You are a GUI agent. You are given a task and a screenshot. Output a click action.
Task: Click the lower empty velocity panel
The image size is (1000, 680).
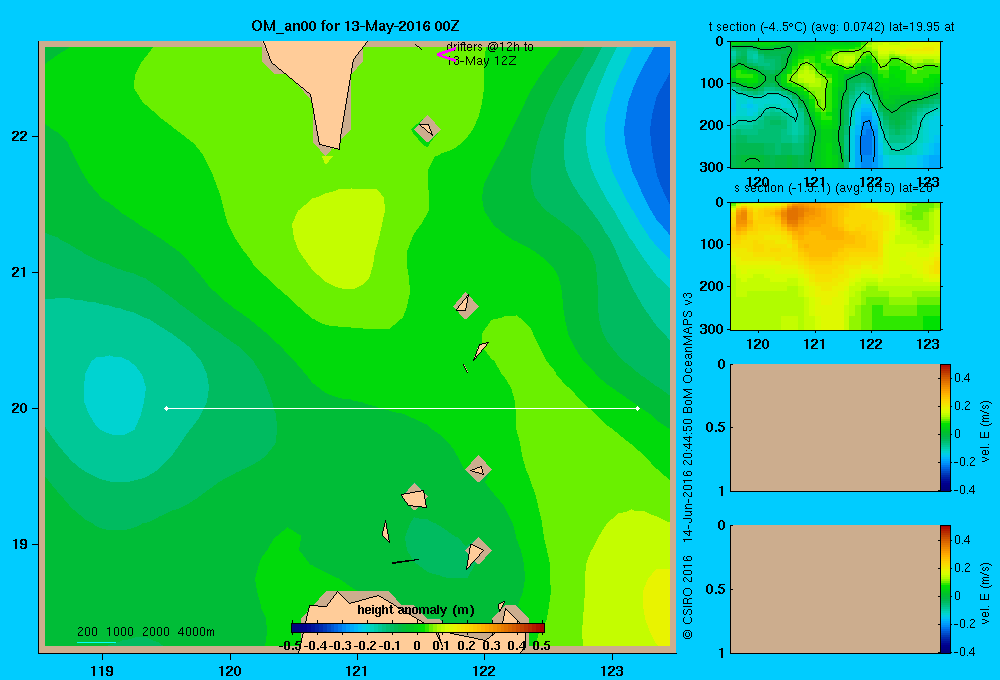[x=835, y=589]
